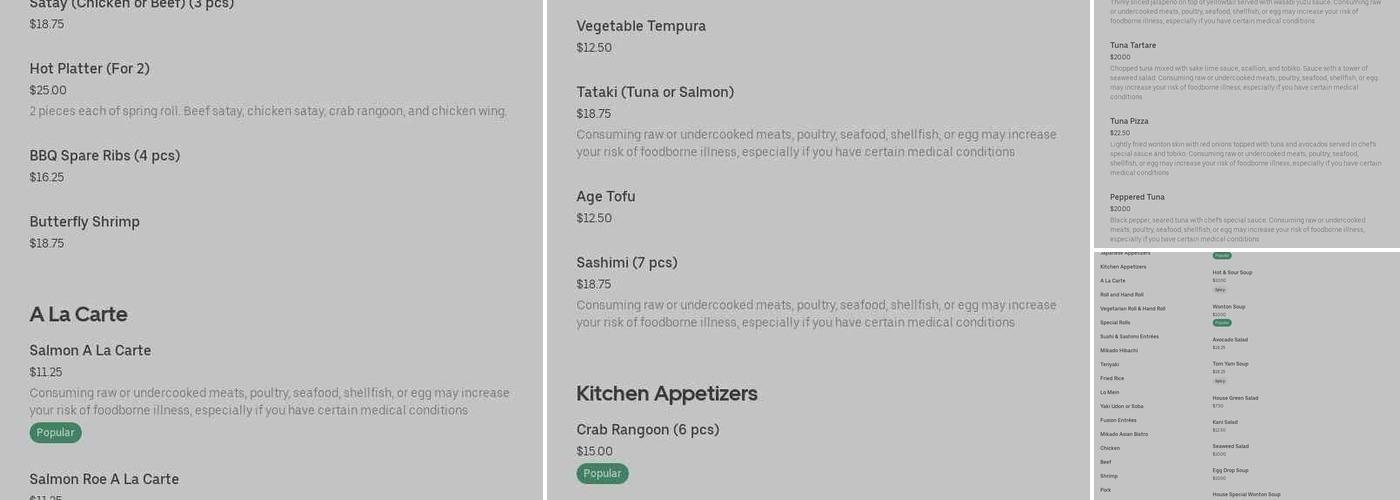Go to Special Rolls category
This screenshot has height=500, width=1400.
pos(1115,323)
